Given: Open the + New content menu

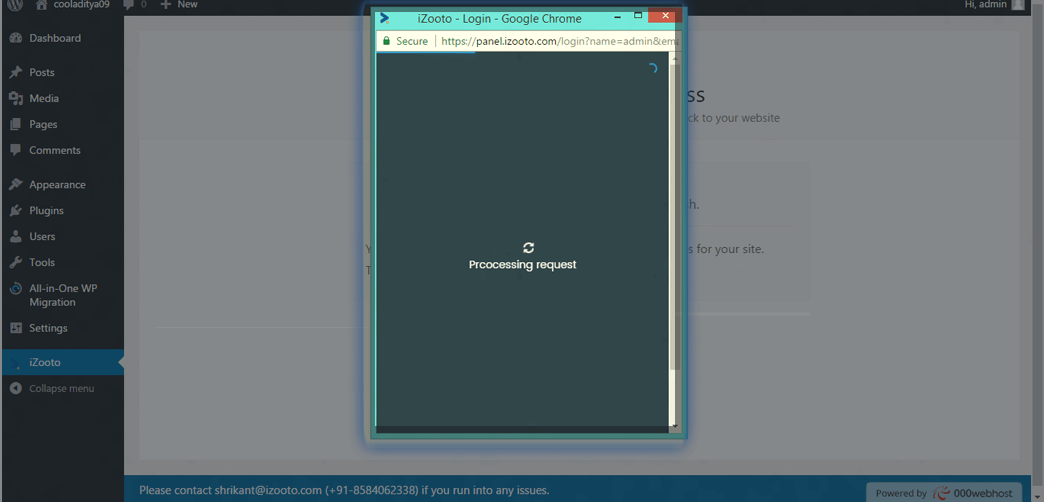Looking at the screenshot, I should [178, 5].
